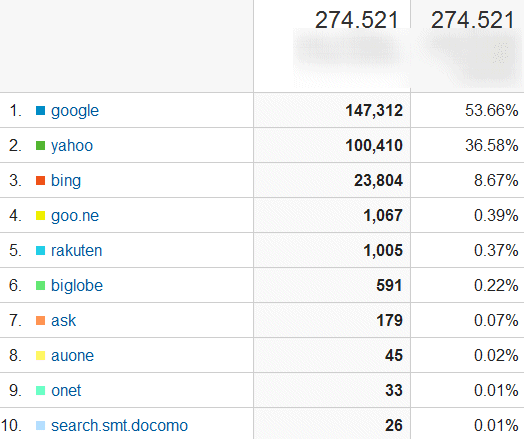524x439 pixels.
Task: Click the blue color swatch beside google
Action: coord(40,111)
